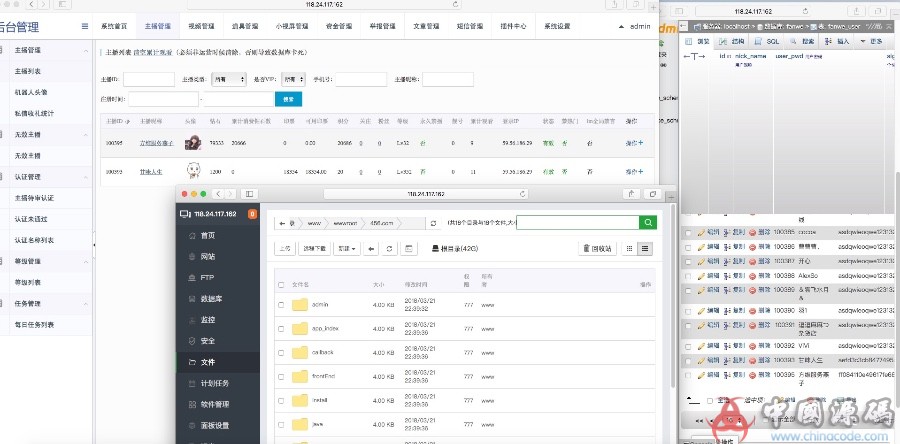The height and width of the screenshot is (444, 900).
Task: Click the green search magnifier button in file manager
Action: 648,223
